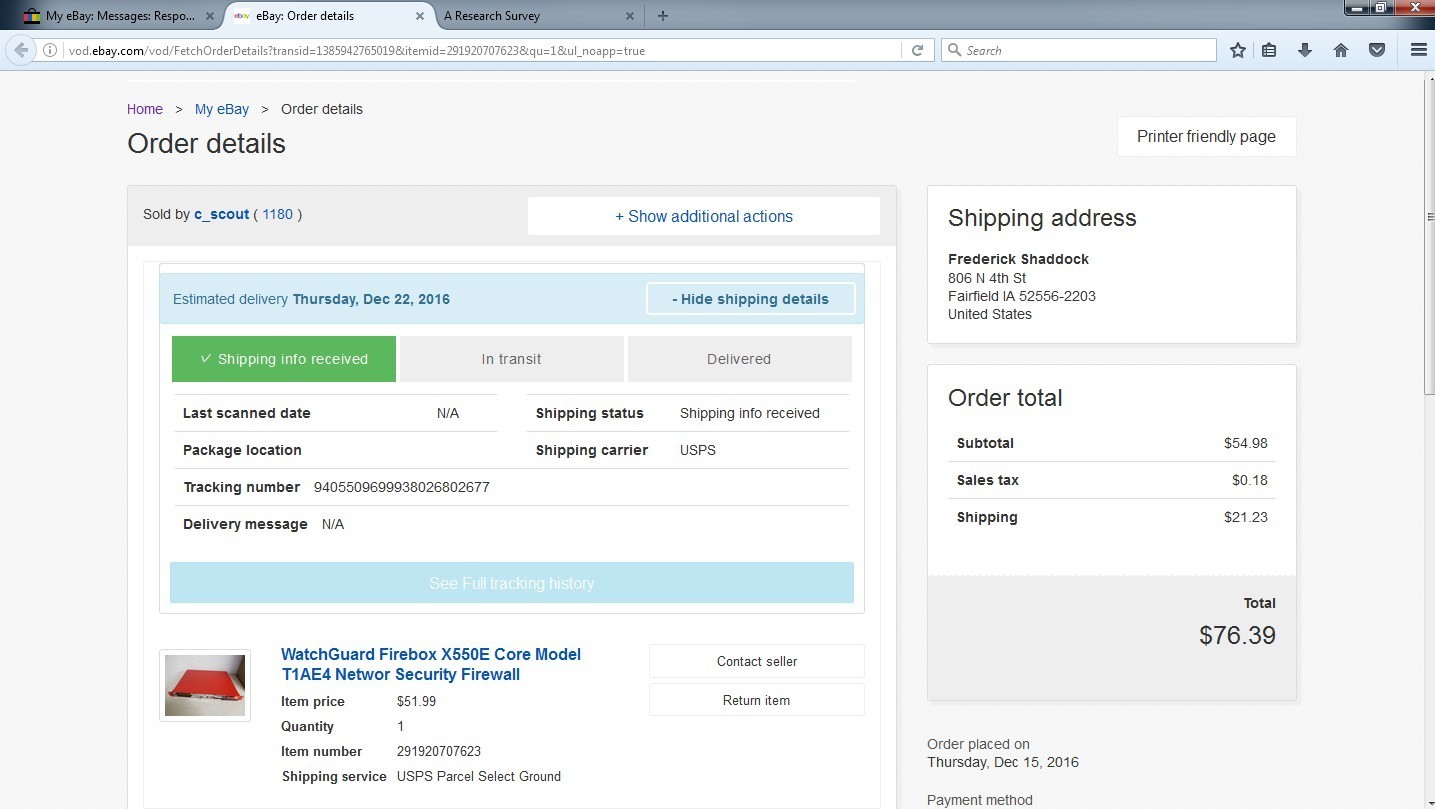Screen dimensions: 1435x809
Task: Click order placed date Thursday, Dec 15, 2016
Action: 1003,762
